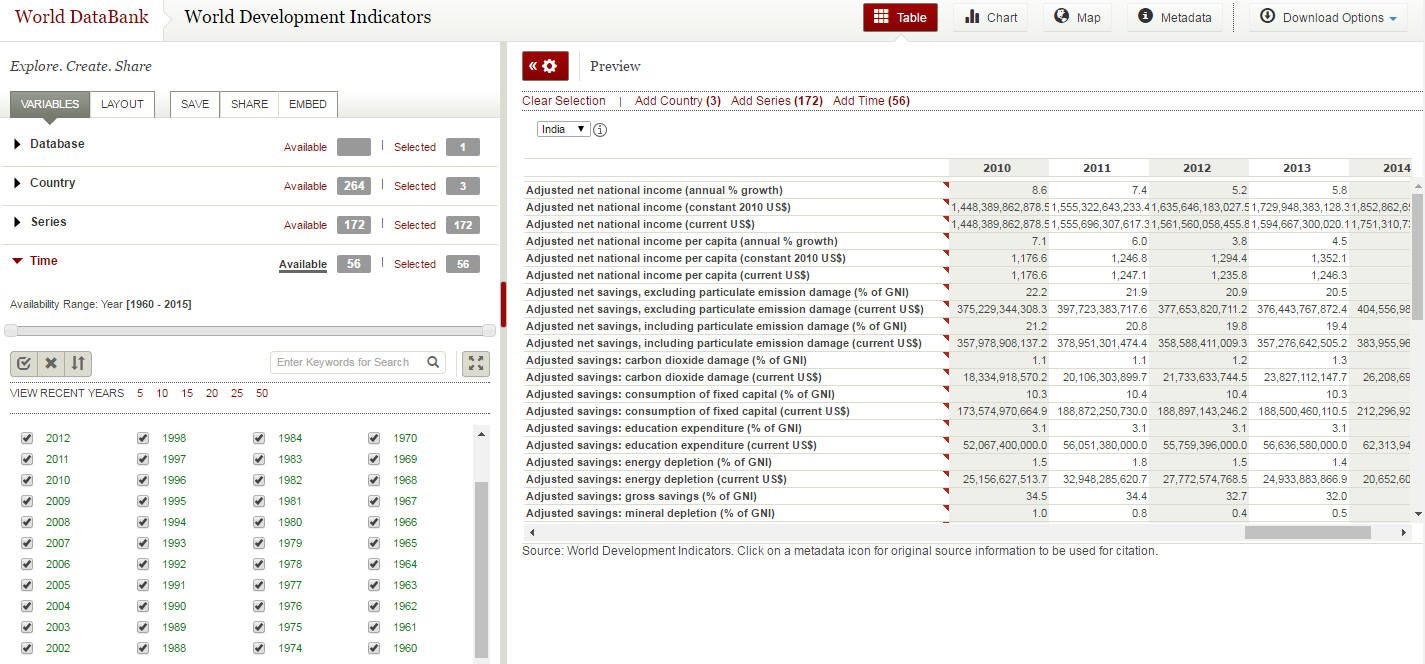Uncheck the 1977 year checkbox
Image resolution: width=1425 pixels, height=664 pixels.
pos(259,585)
